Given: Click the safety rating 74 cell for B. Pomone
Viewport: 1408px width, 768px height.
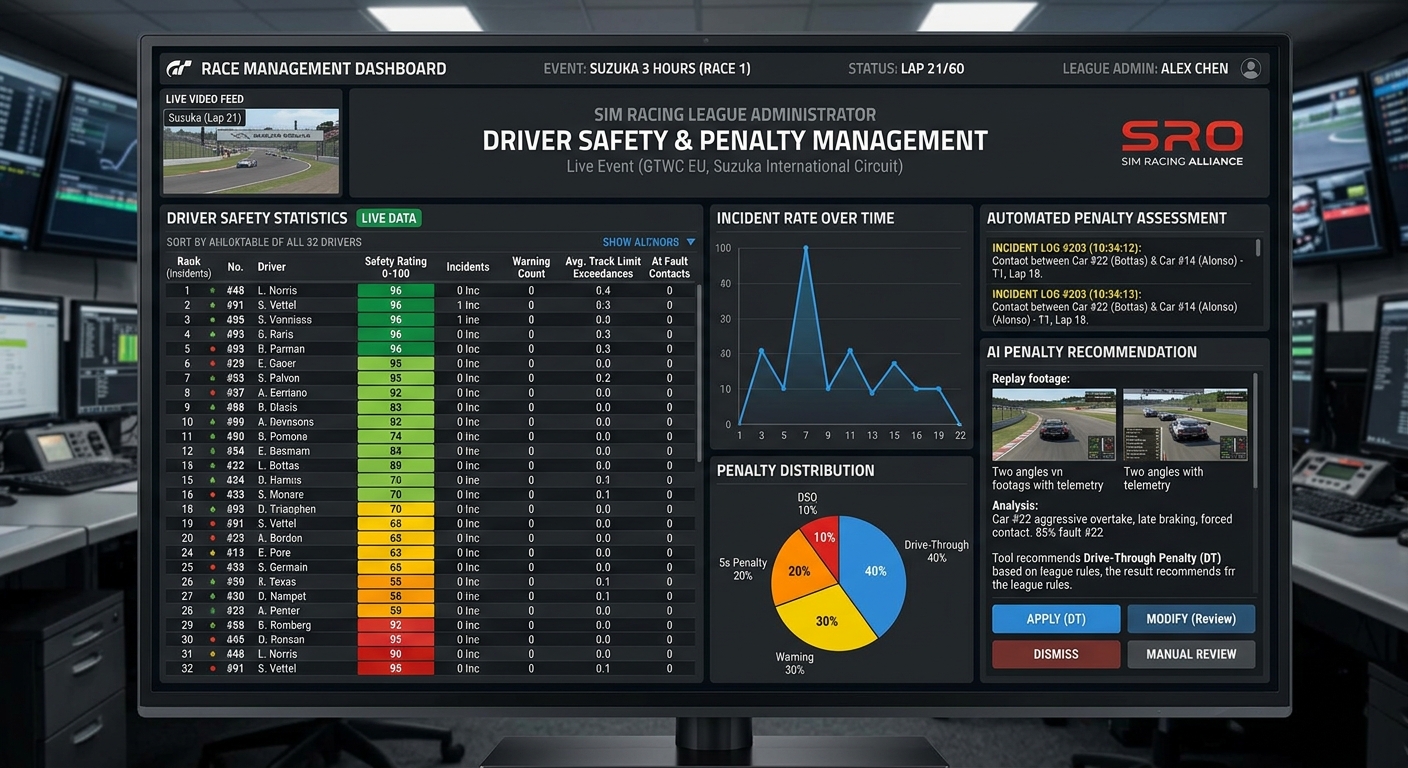Looking at the screenshot, I should point(396,437).
